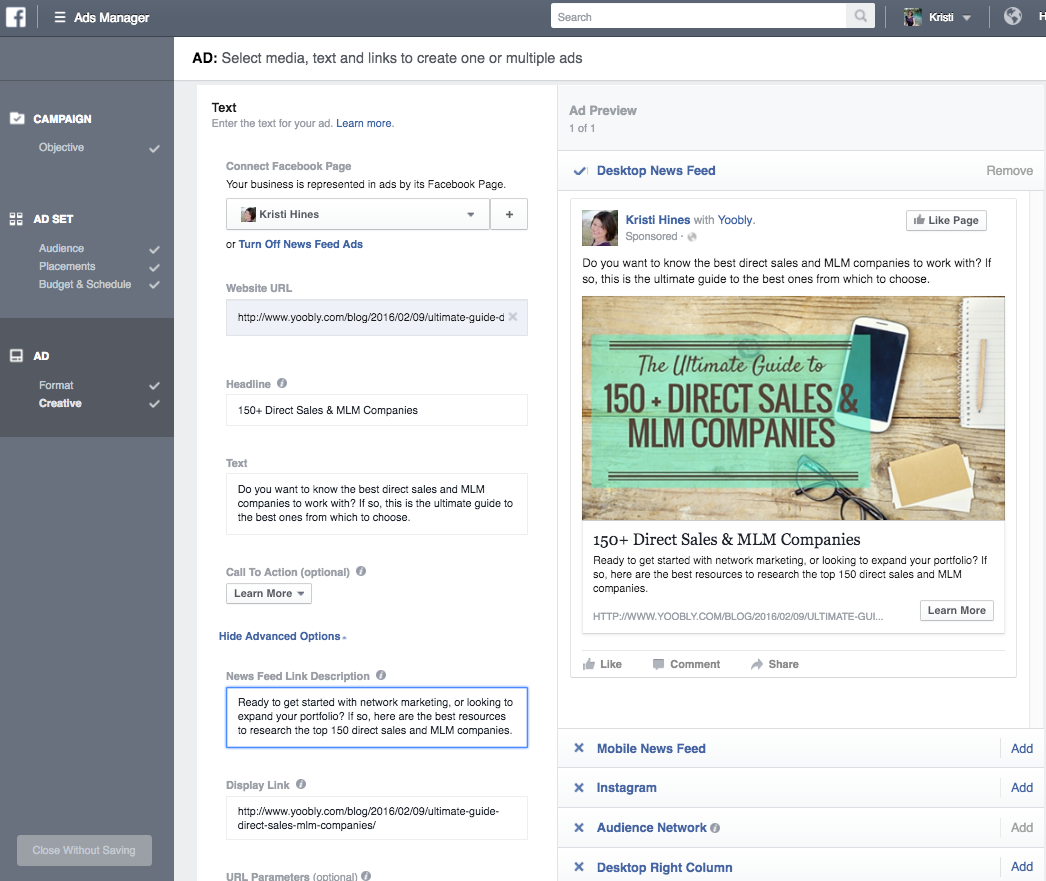Open the Call To Action info icon
Viewport: 1046px width, 881px height.
361,572
